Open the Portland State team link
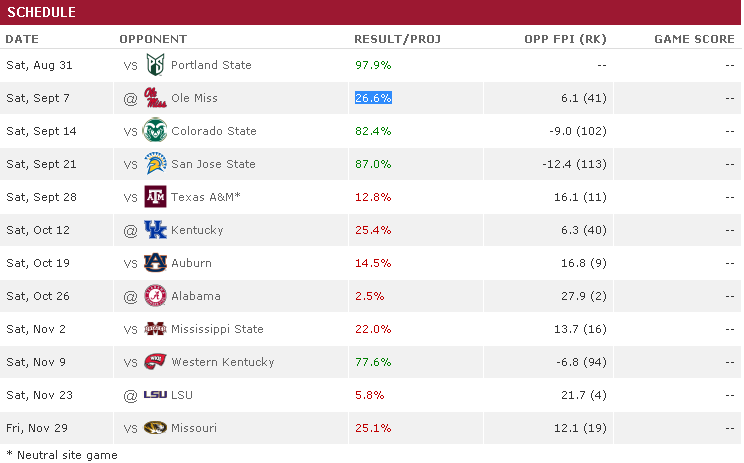 tap(211, 65)
